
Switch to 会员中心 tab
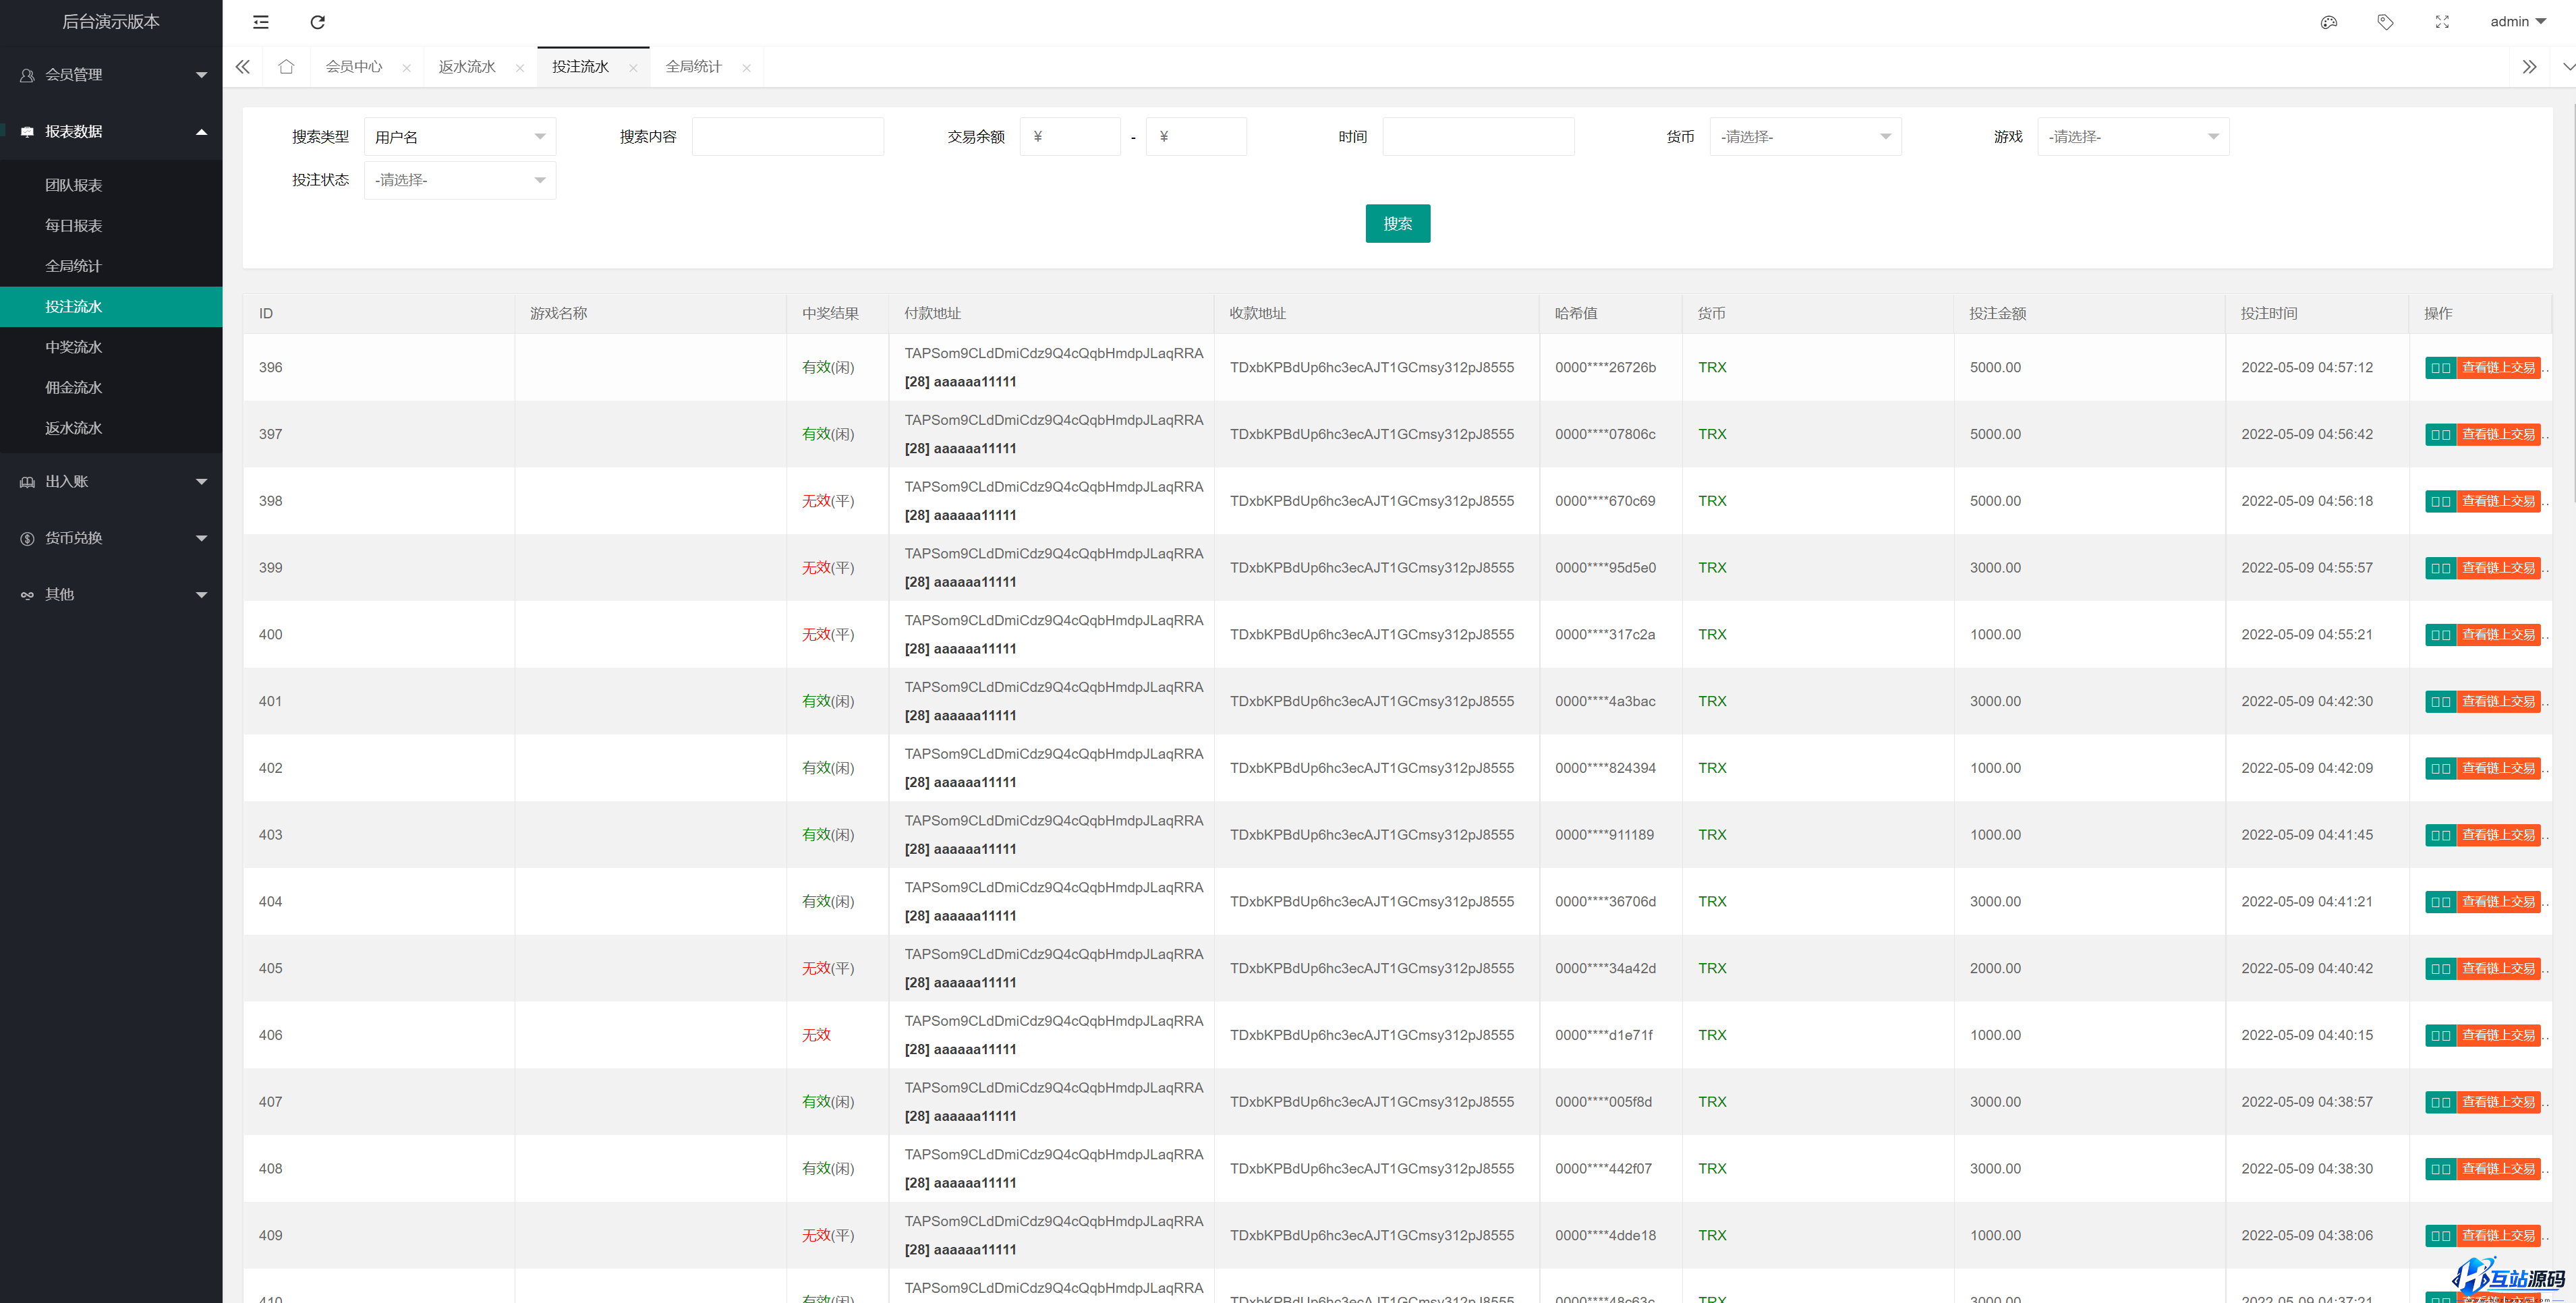(x=354, y=67)
